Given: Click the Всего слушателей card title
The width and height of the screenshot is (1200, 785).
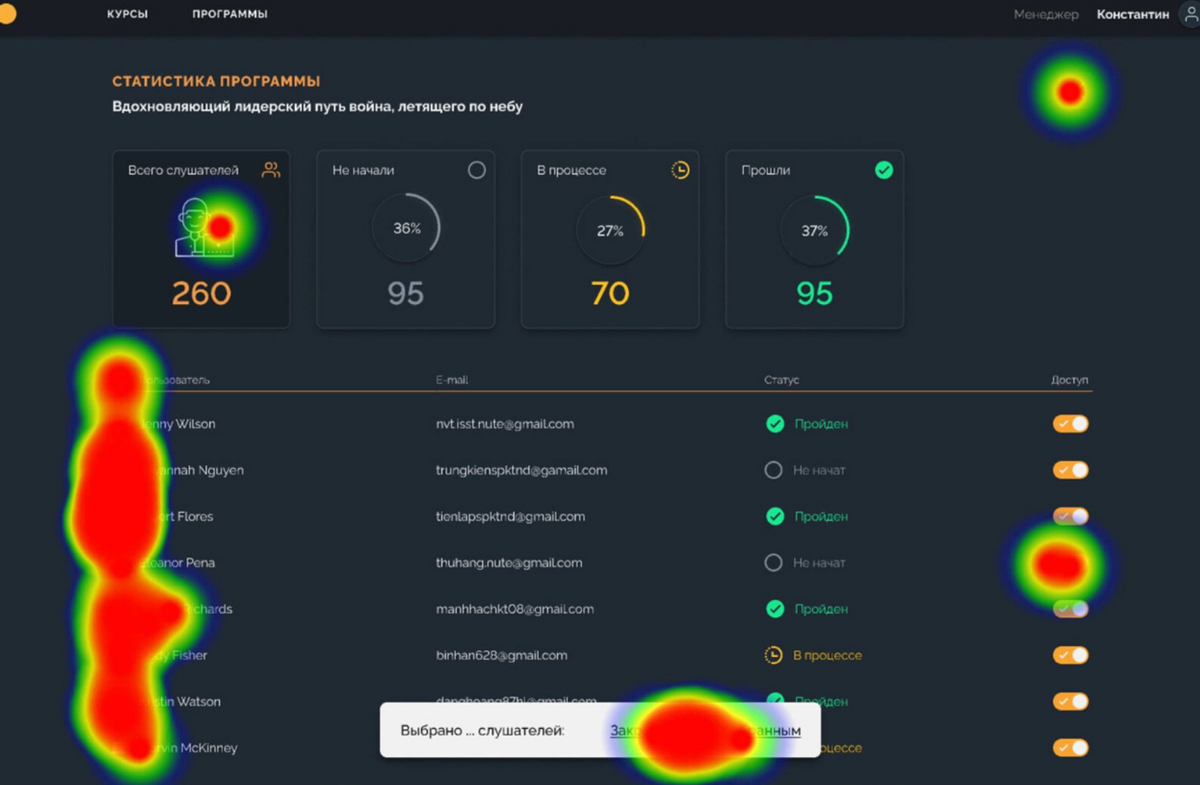Looking at the screenshot, I should click(183, 170).
